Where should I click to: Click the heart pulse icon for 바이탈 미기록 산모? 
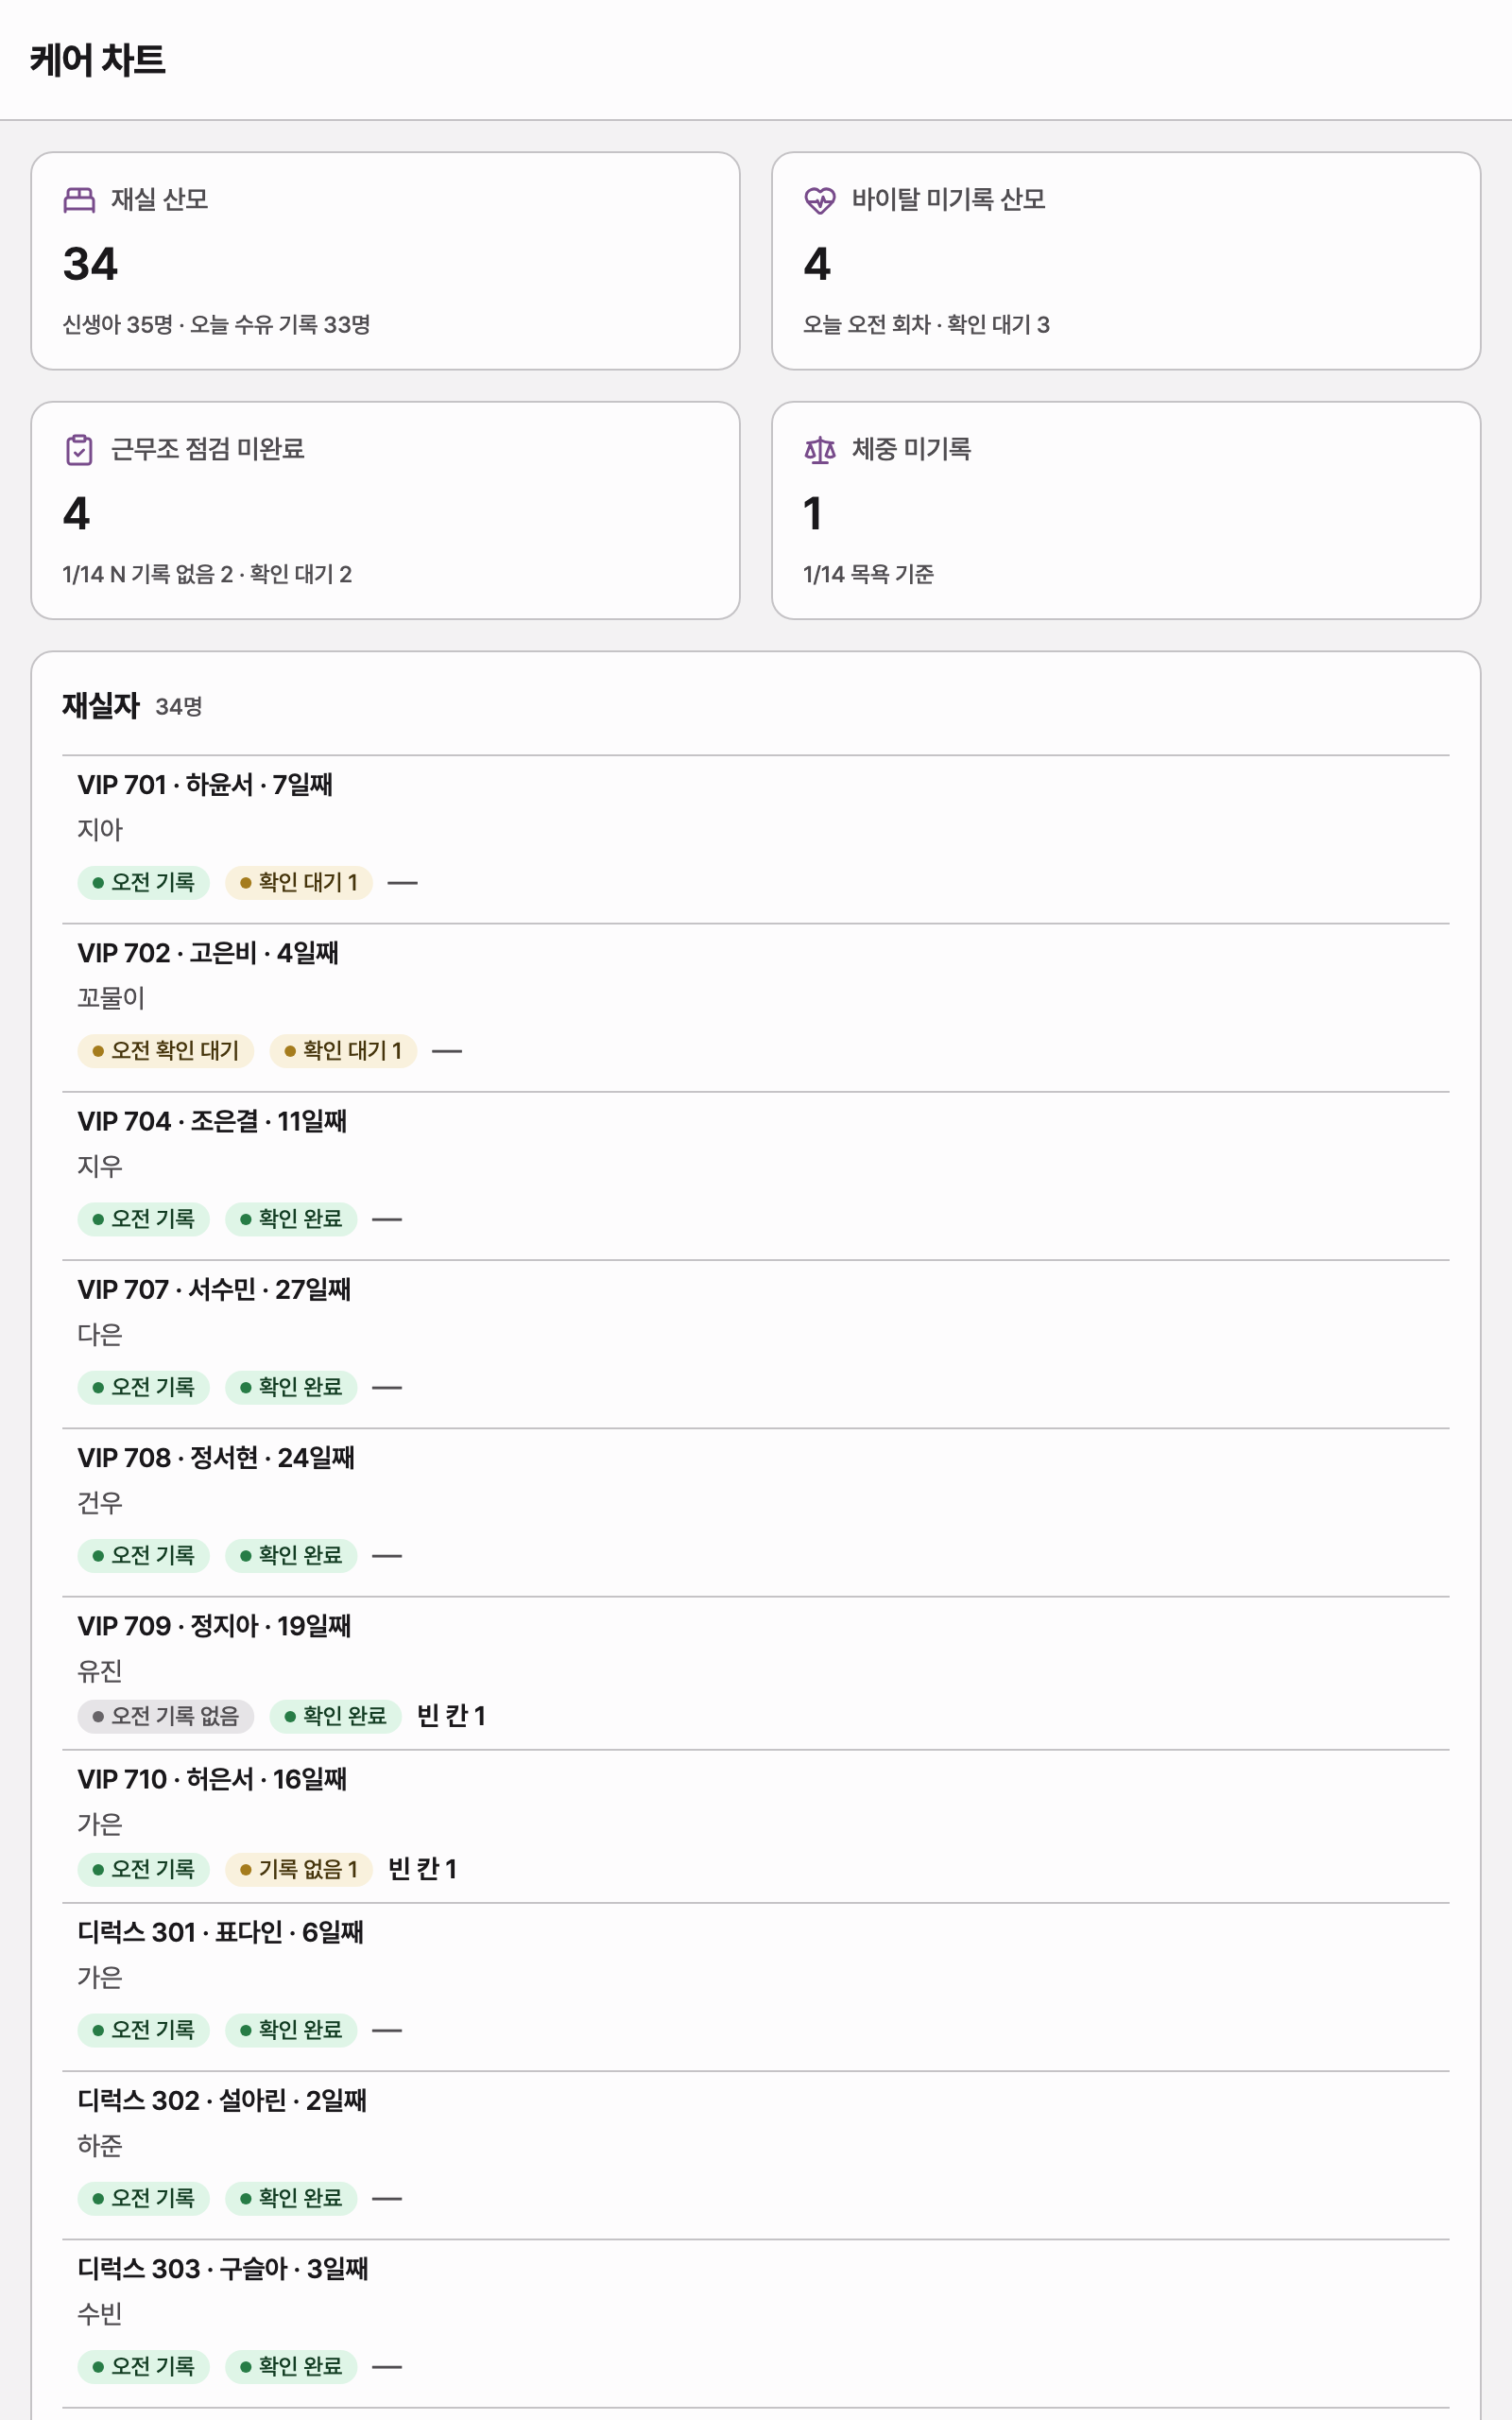820,200
